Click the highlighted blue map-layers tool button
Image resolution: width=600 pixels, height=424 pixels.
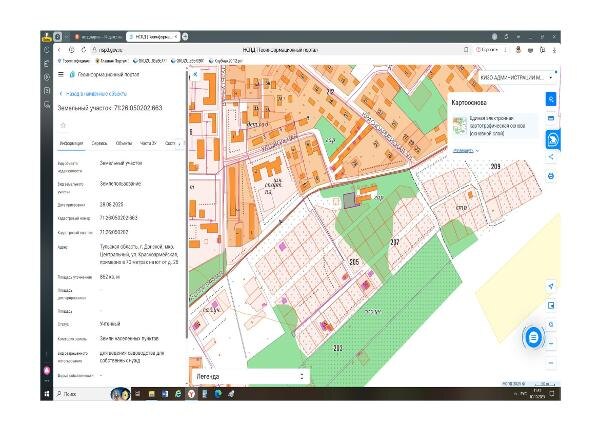pyautogui.click(x=553, y=139)
